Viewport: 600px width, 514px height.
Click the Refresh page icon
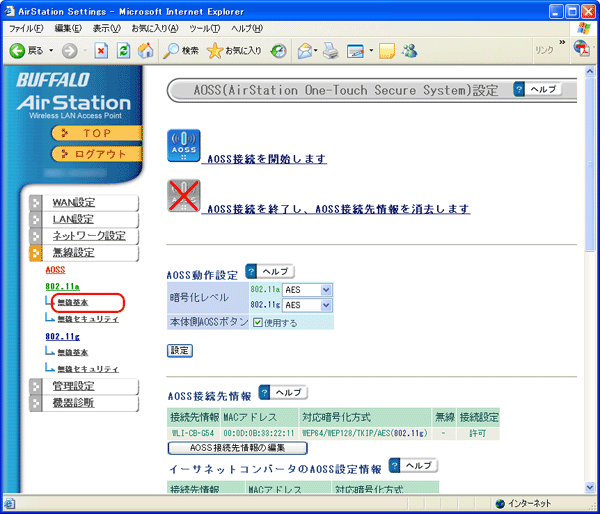coord(123,51)
